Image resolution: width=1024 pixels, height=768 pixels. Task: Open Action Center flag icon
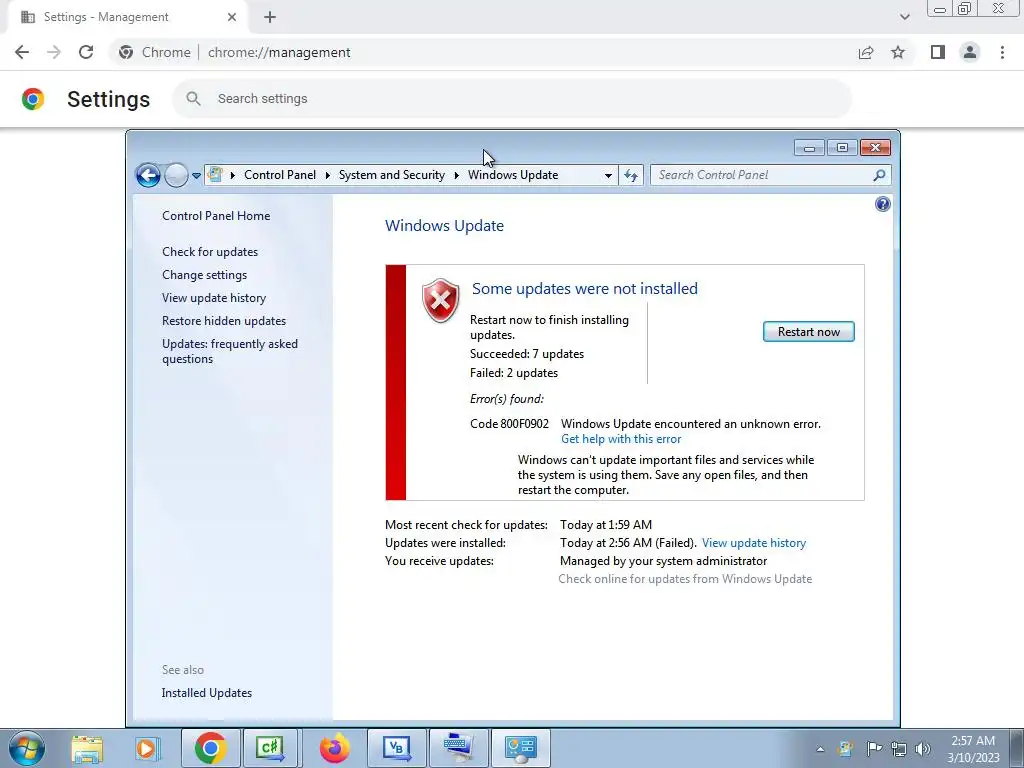(x=874, y=749)
